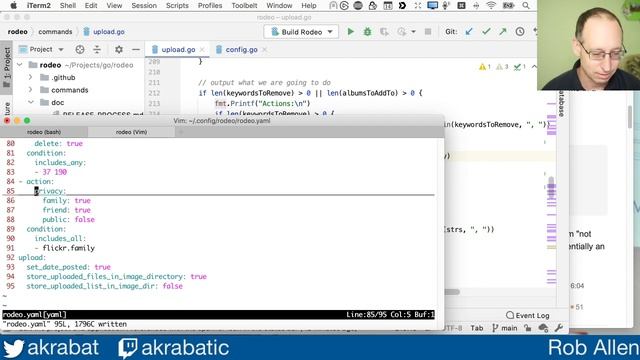The image size is (640, 360).
Task: Click line 91 flickr.family in Vim
Action: (x=68, y=248)
